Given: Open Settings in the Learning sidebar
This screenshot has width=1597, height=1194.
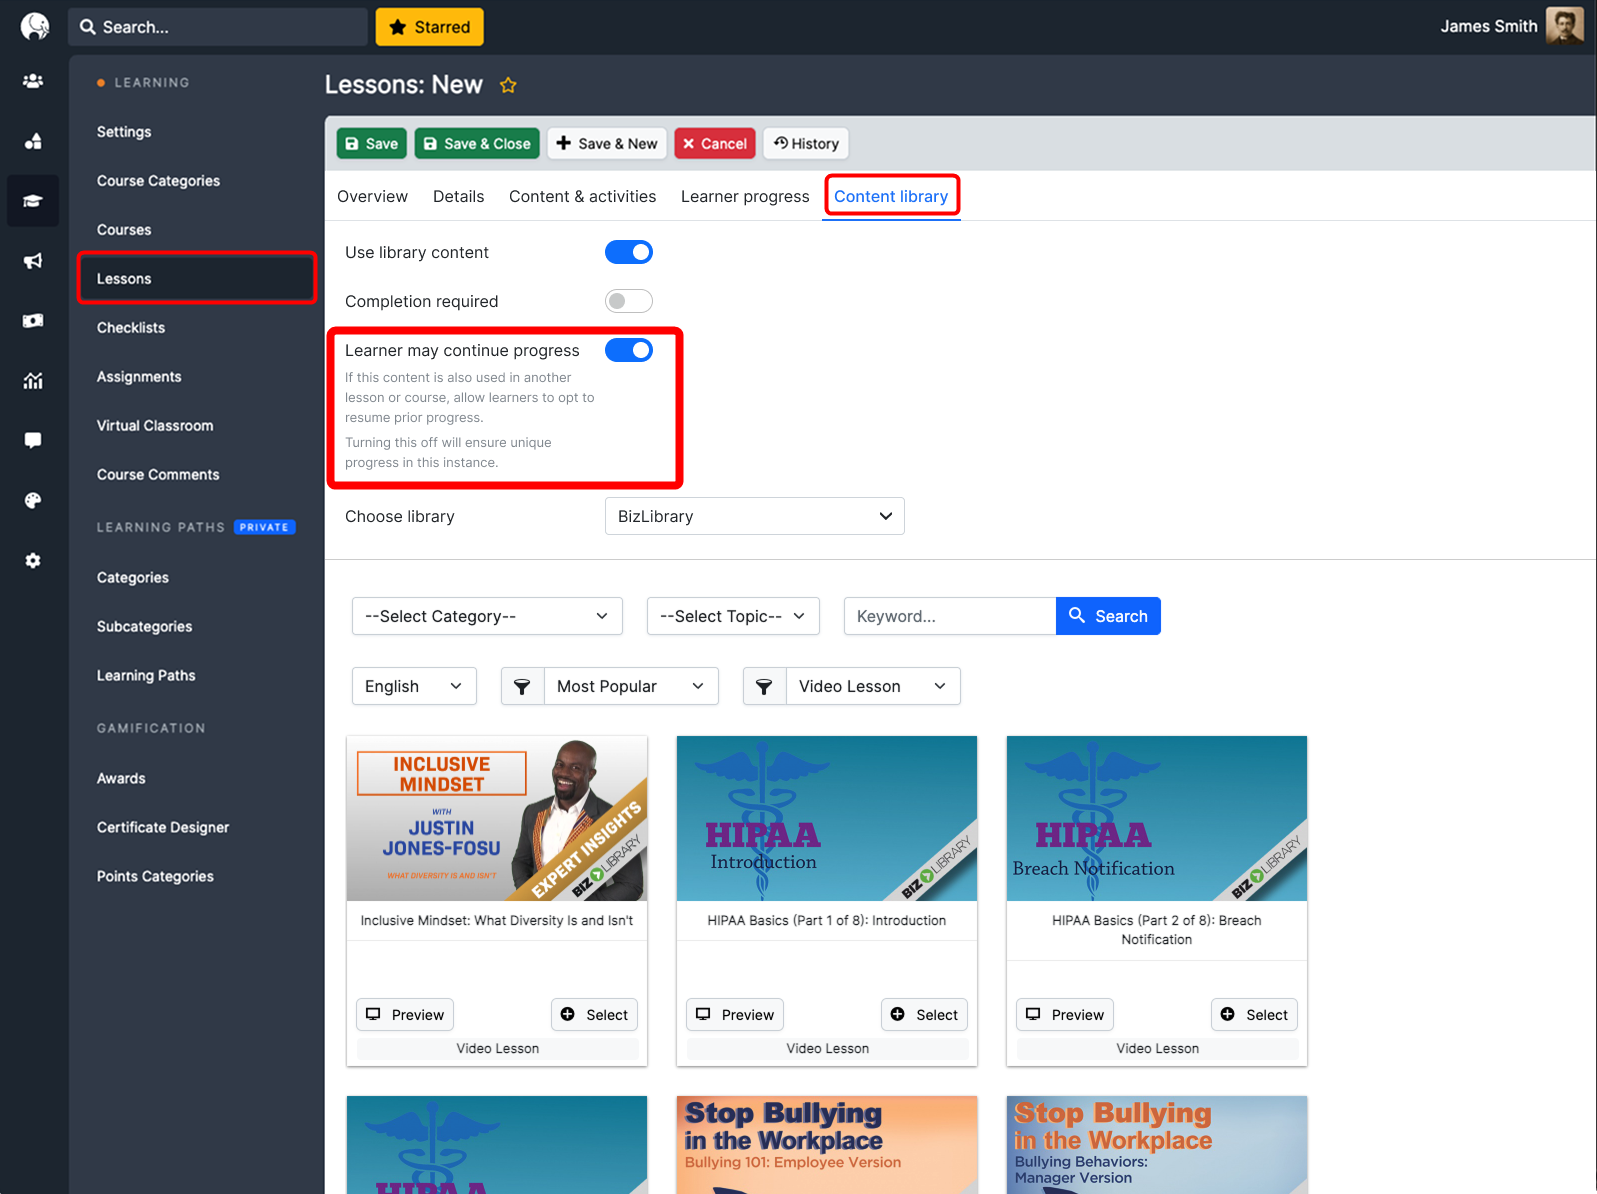Looking at the screenshot, I should coord(124,132).
